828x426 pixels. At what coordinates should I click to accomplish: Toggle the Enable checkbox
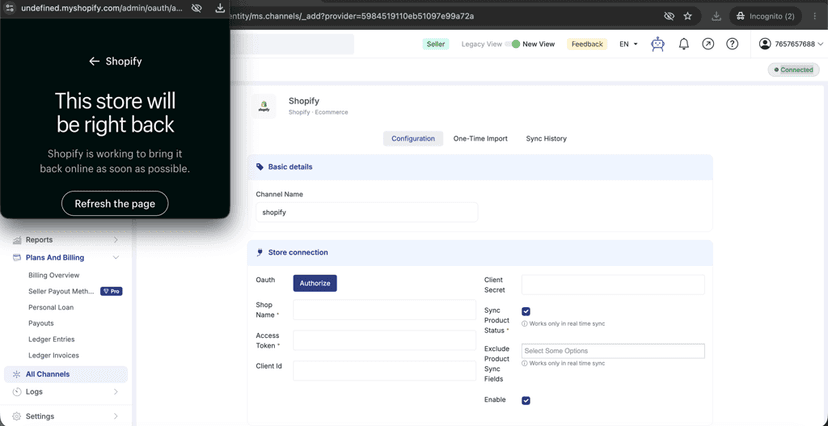(526, 401)
